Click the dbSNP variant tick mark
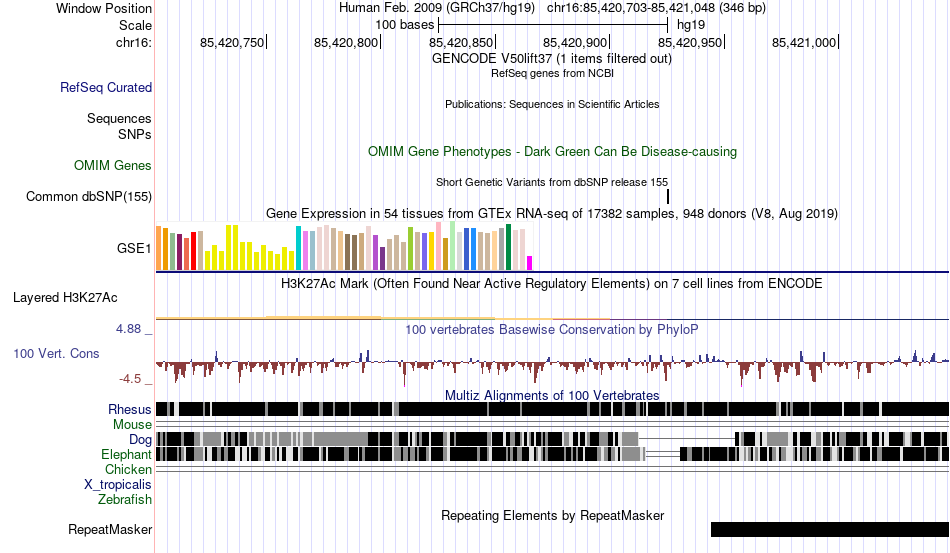Screen dimensions: 950x553 point(668,196)
